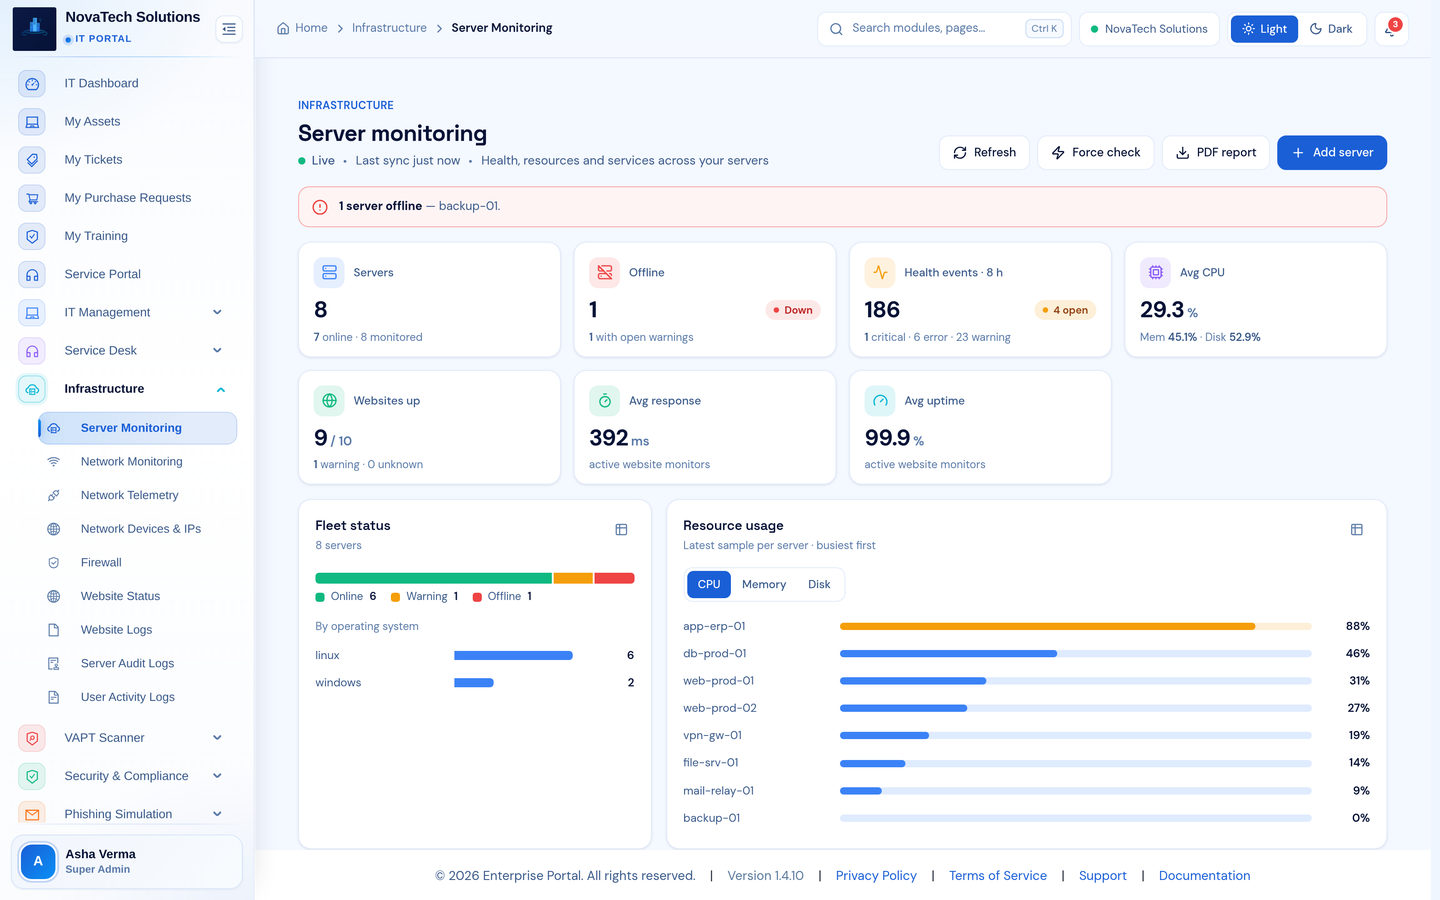Open My Assets in the sidebar
Viewport: 1440px width, 900px height.
coord(127,121)
